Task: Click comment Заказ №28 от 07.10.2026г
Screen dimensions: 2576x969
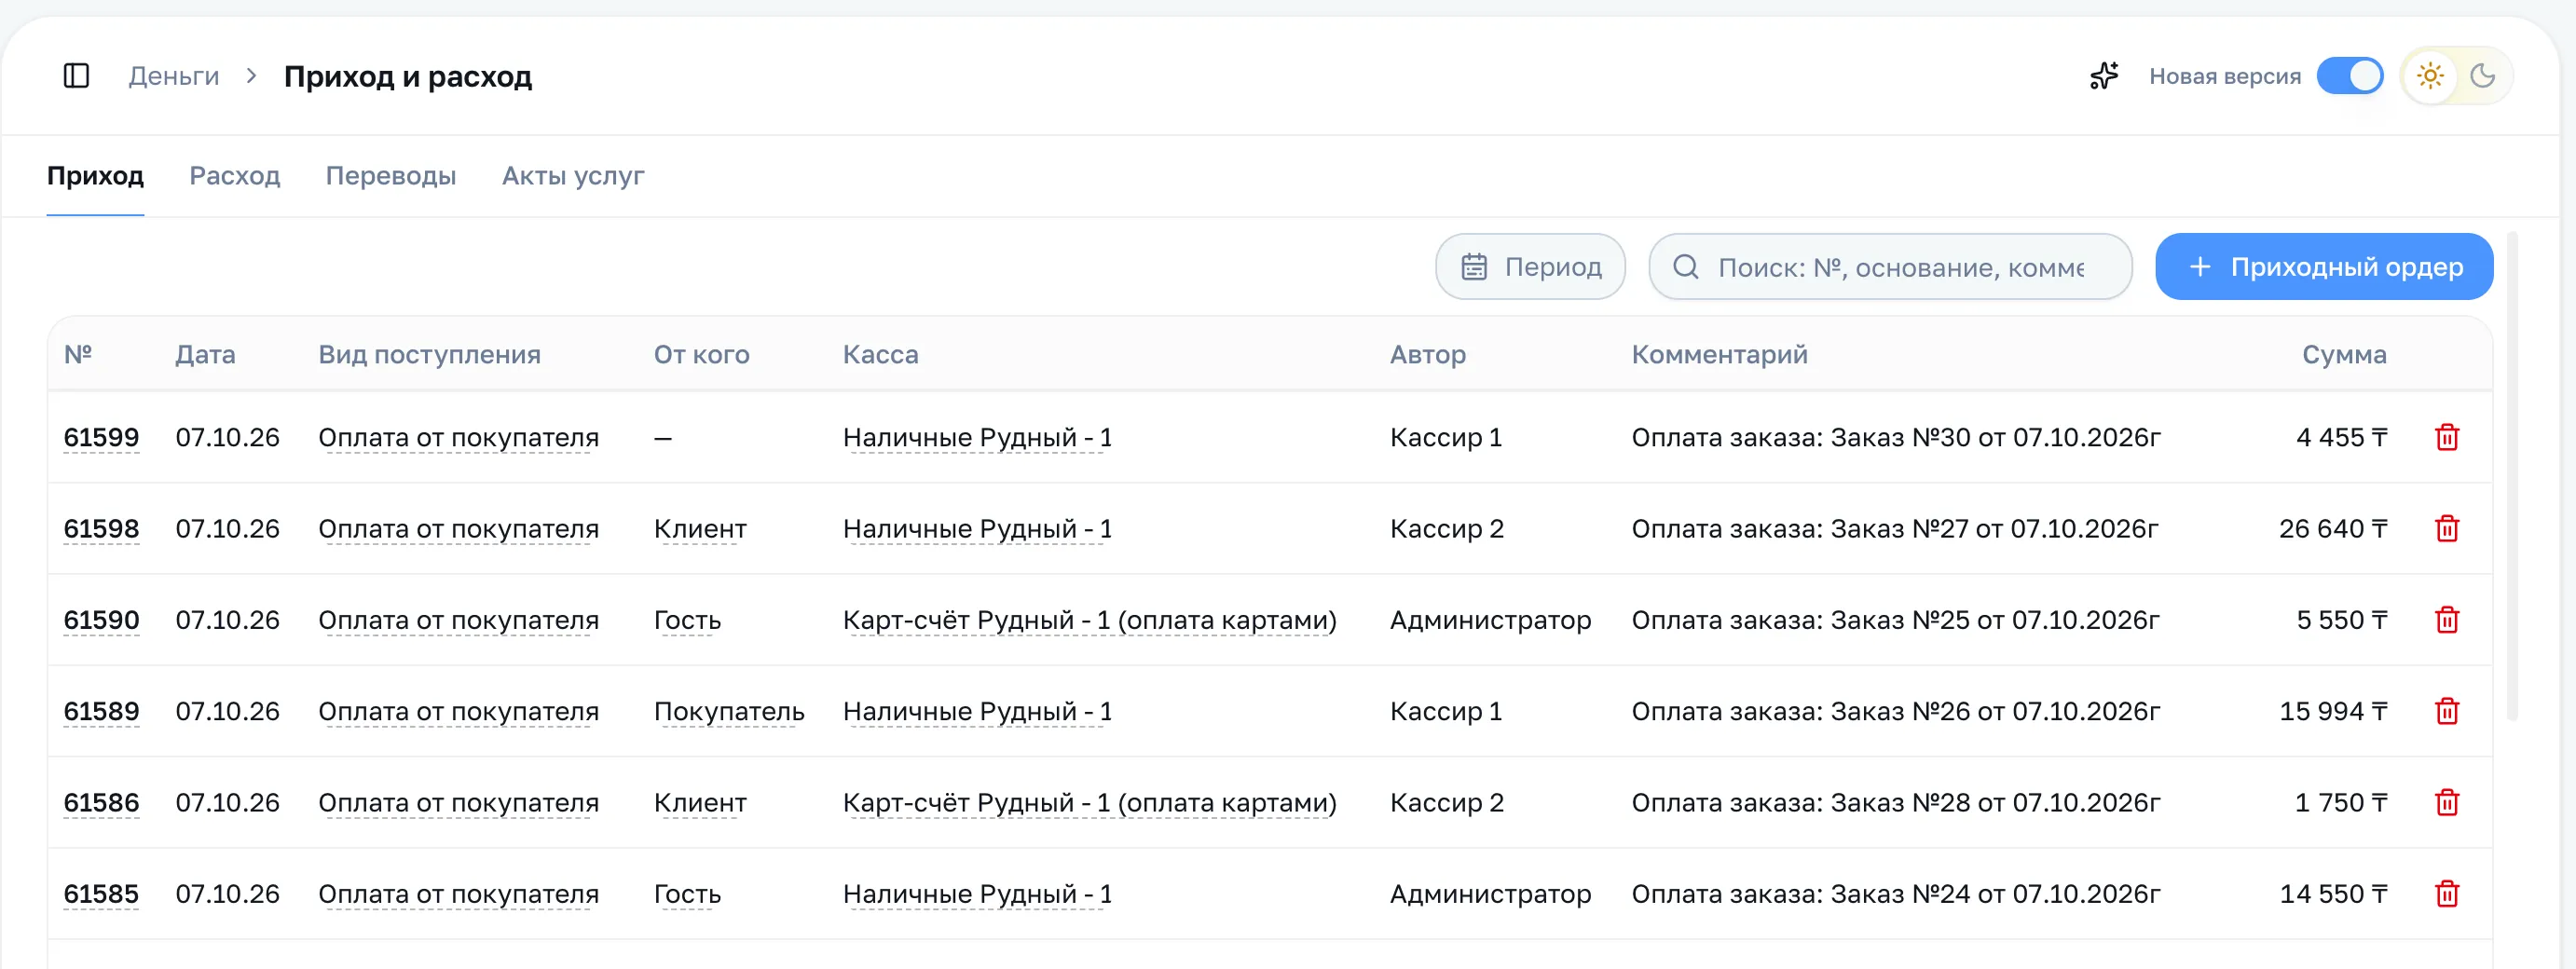Action: (1995, 802)
